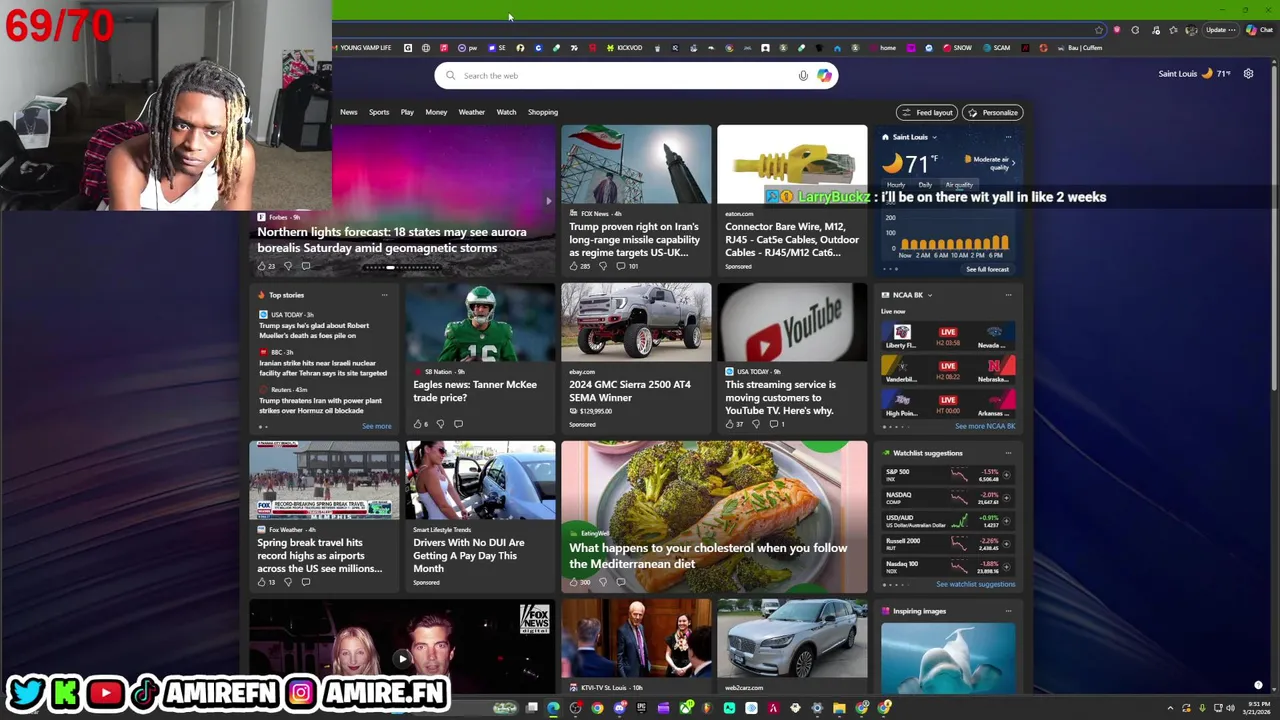Add Nasdaq 100 to watchlist
The image size is (1280, 720).
pyautogui.click(x=1007, y=567)
